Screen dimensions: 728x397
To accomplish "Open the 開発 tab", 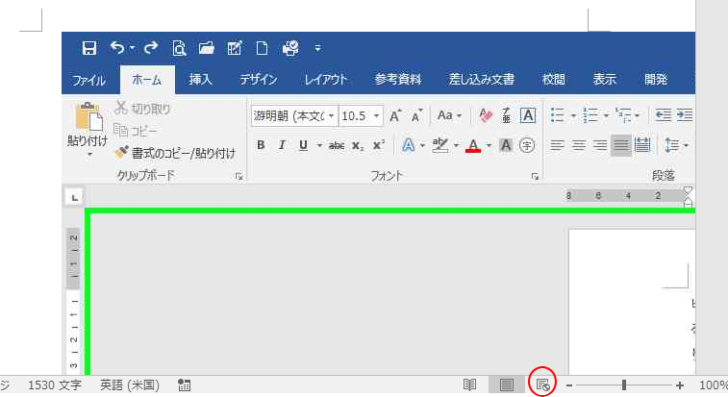I will click(x=656, y=79).
